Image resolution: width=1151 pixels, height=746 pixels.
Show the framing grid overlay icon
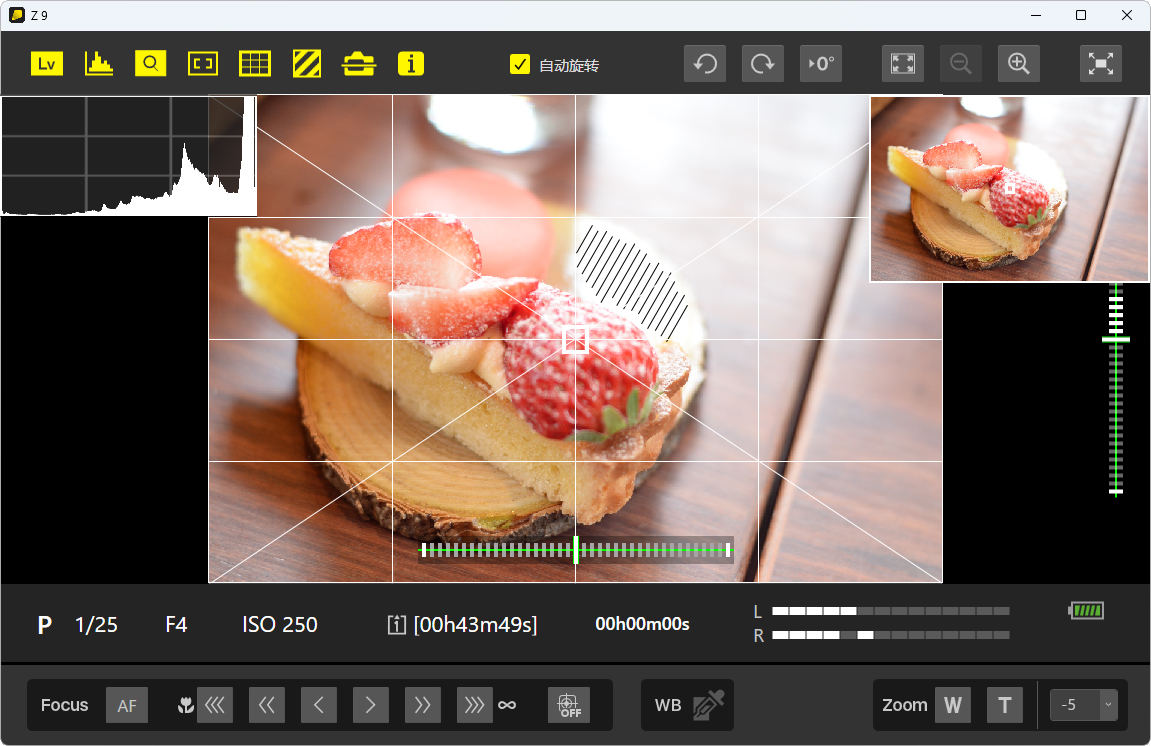255,64
